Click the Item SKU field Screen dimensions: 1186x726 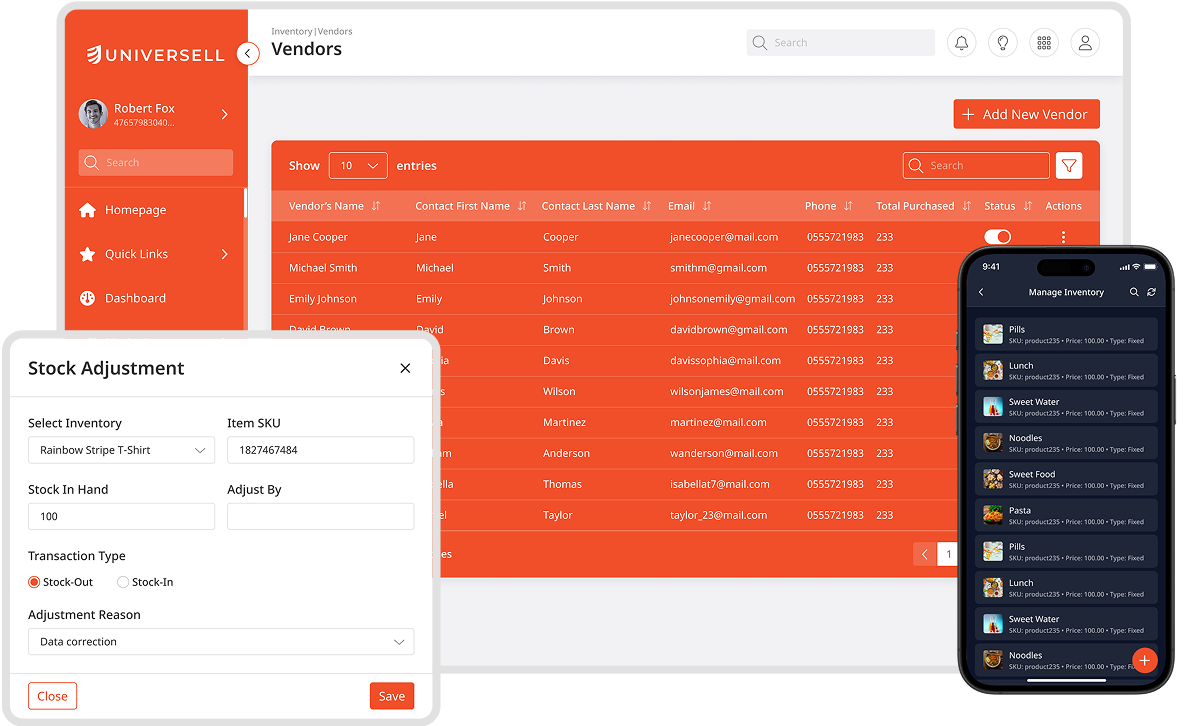tap(321, 450)
